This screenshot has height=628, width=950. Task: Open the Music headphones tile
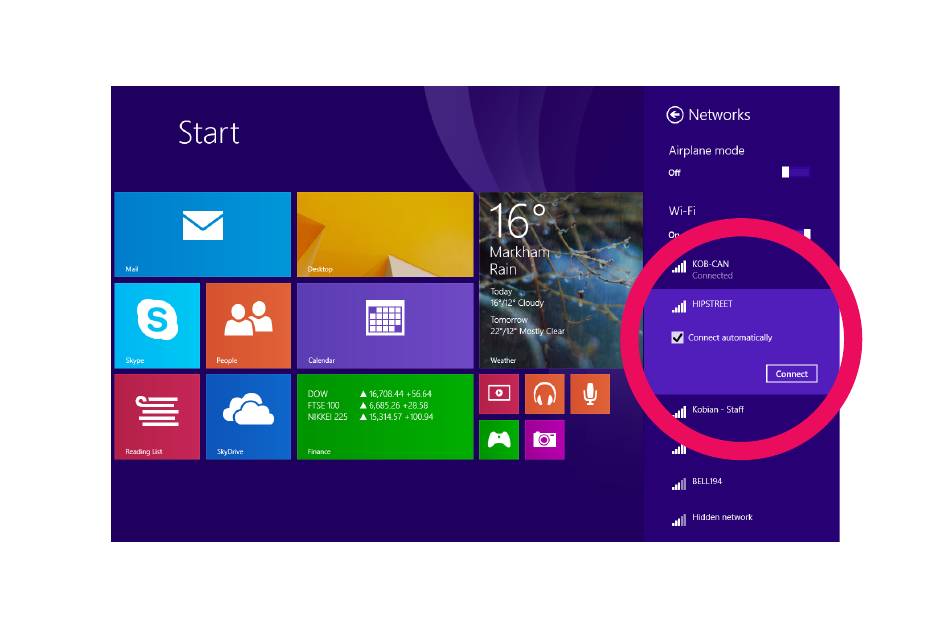pos(545,394)
